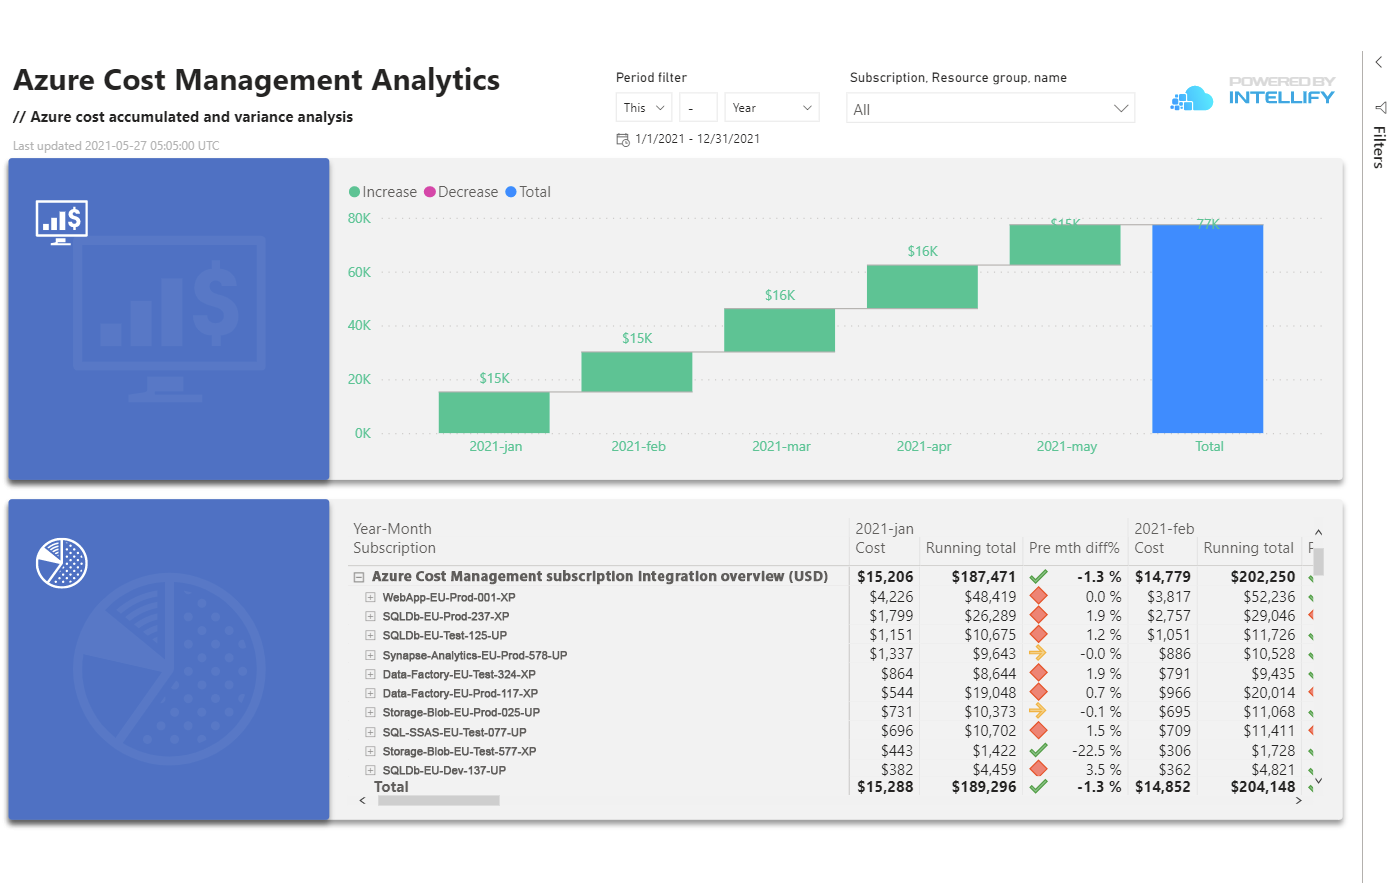1394x883 pixels.
Task: Click the -22.5 % difference cell
Action: 1096,751
